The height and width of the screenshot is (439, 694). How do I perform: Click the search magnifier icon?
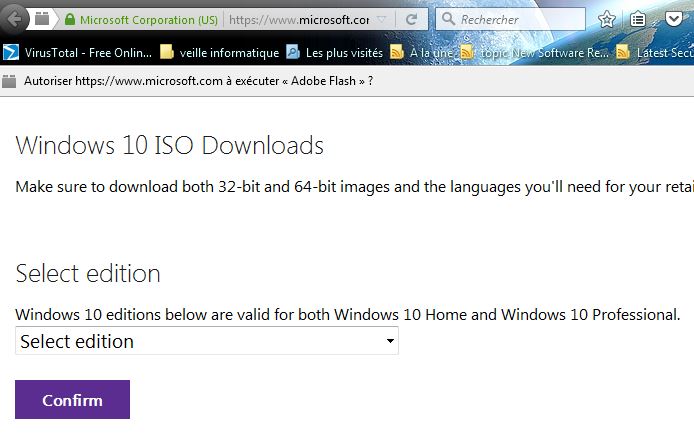coord(448,19)
